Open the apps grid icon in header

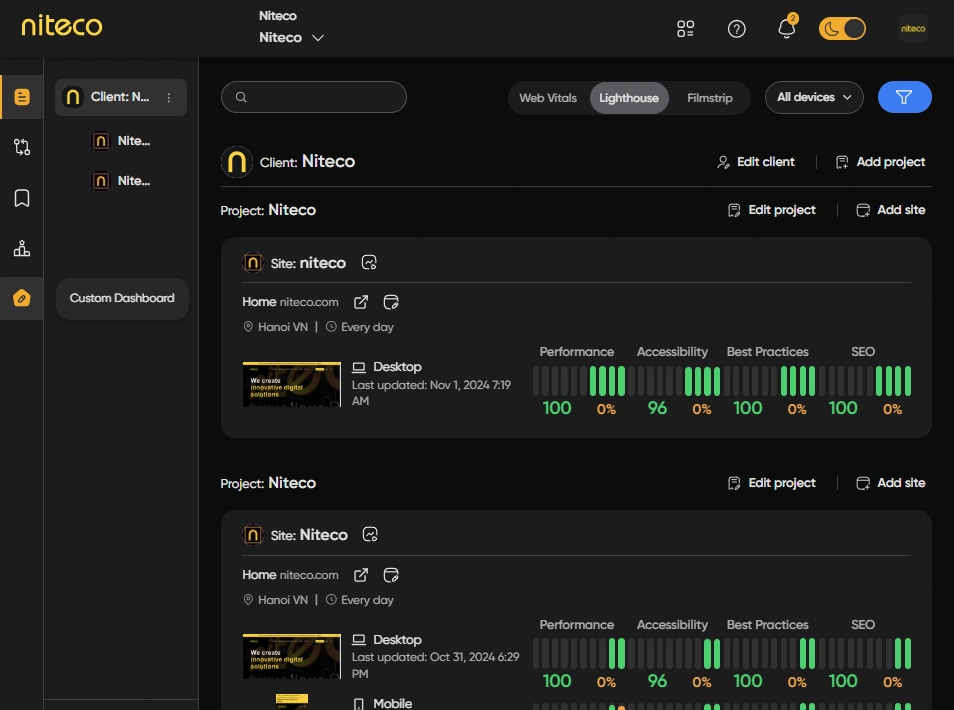pos(685,29)
